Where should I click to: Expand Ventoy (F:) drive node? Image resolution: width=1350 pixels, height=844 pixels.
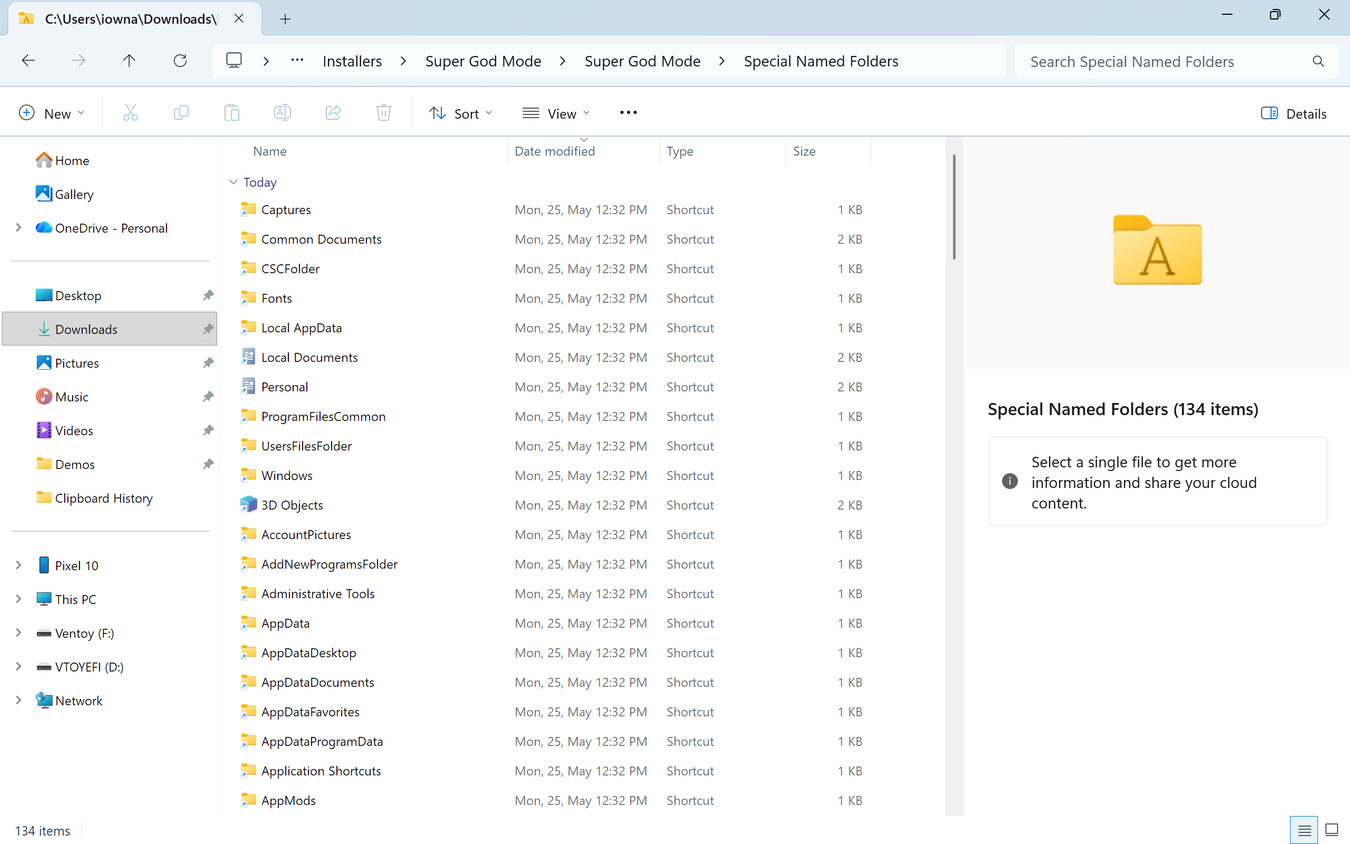pos(18,633)
